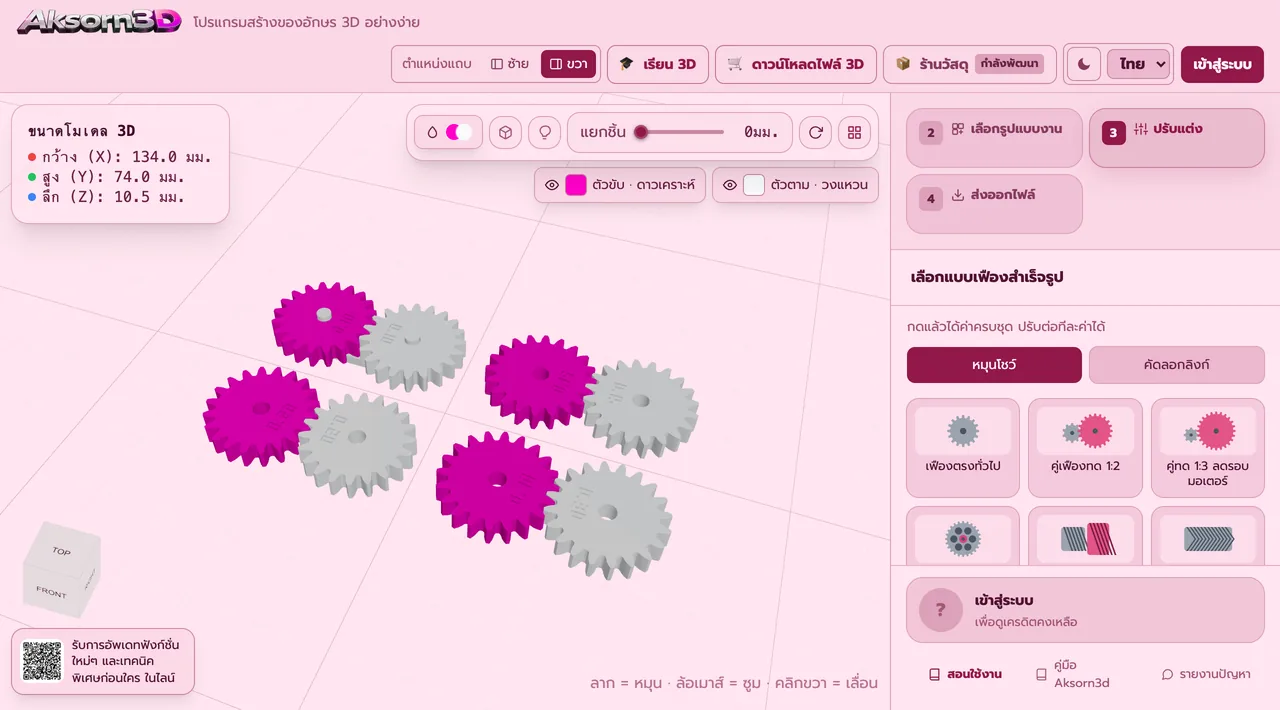This screenshot has height=710, width=1280.
Task: Hide the ตัวตาม · วงแหวน part via eye icon
Action: [730, 185]
